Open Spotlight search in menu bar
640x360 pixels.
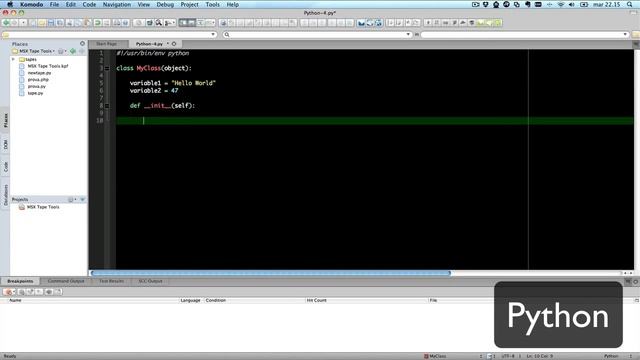coord(629,4)
